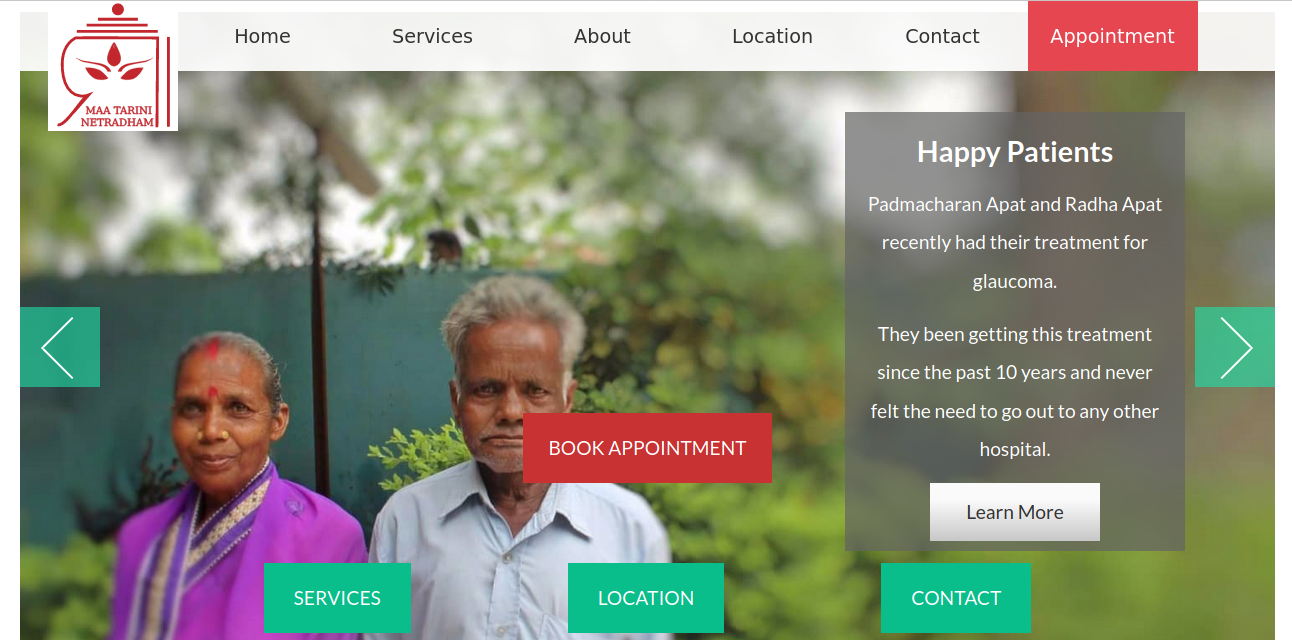Select the About navigation item
This screenshot has height=640, width=1292.
[602, 36]
